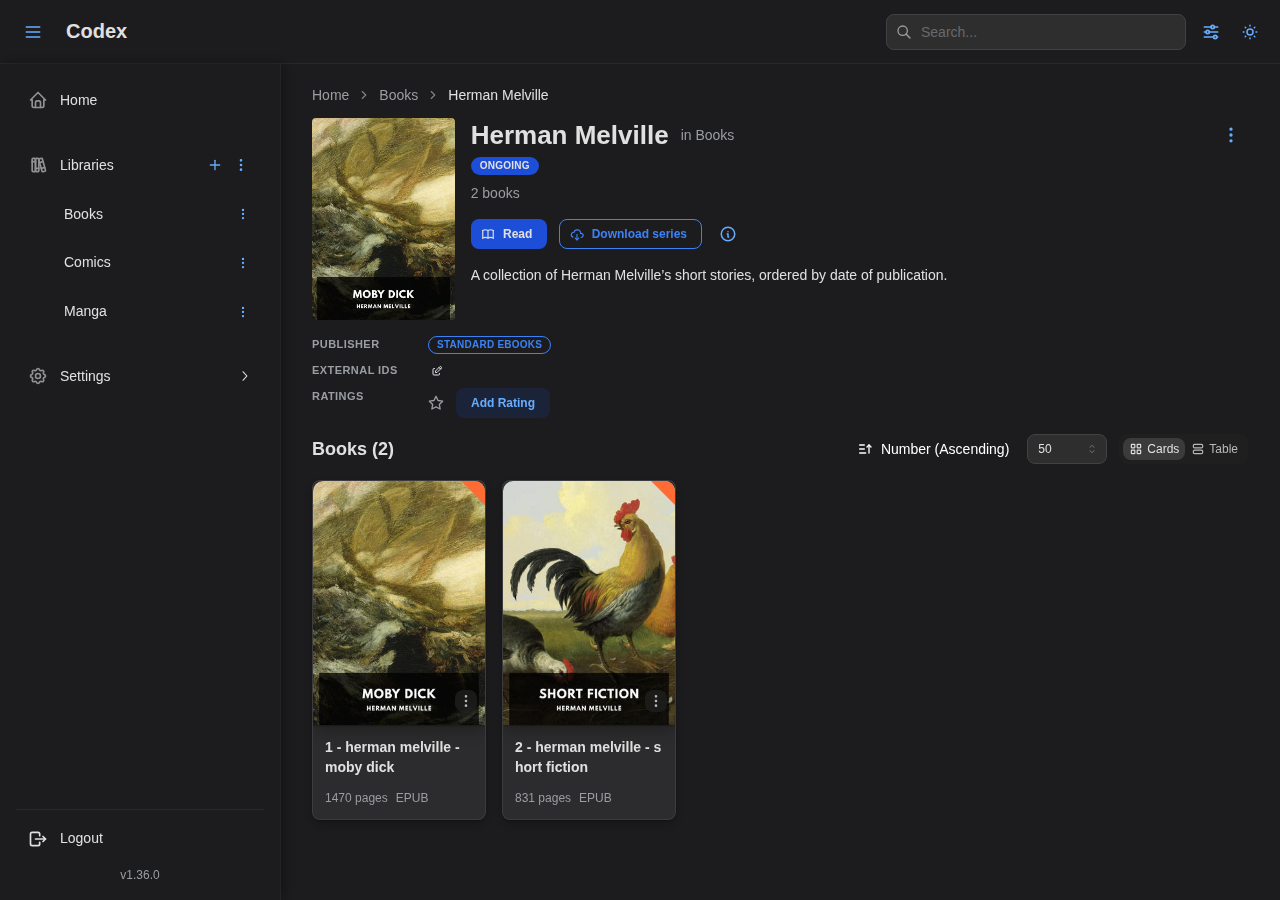Image resolution: width=1280 pixels, height=900 pixels.
Task: Click the Home house icon
Action: click(38, 100)
